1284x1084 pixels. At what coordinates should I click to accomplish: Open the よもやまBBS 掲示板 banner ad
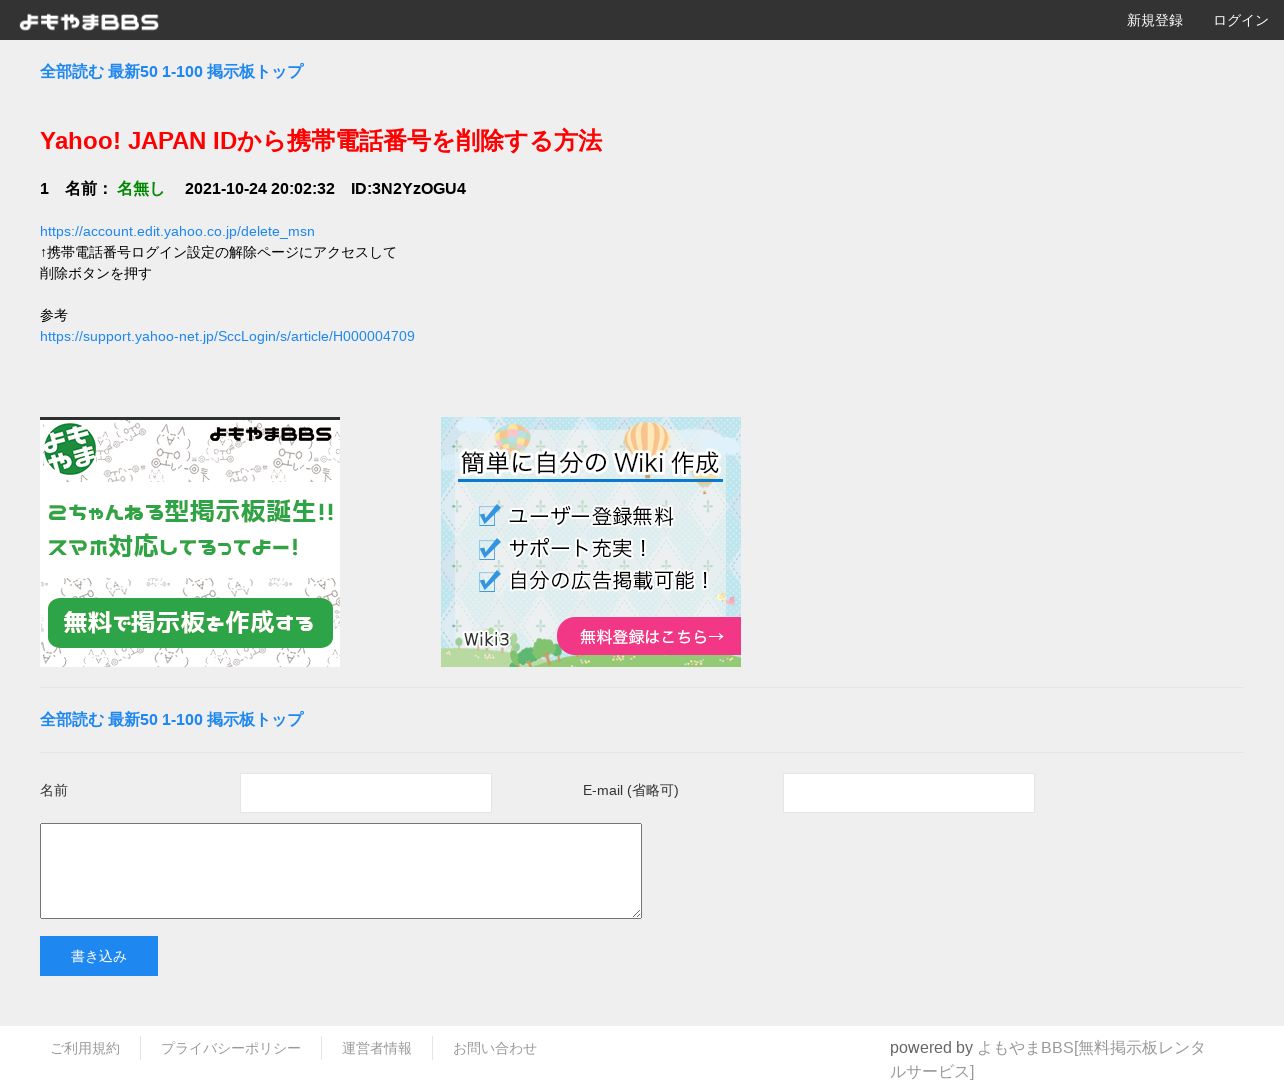point(190,542)
